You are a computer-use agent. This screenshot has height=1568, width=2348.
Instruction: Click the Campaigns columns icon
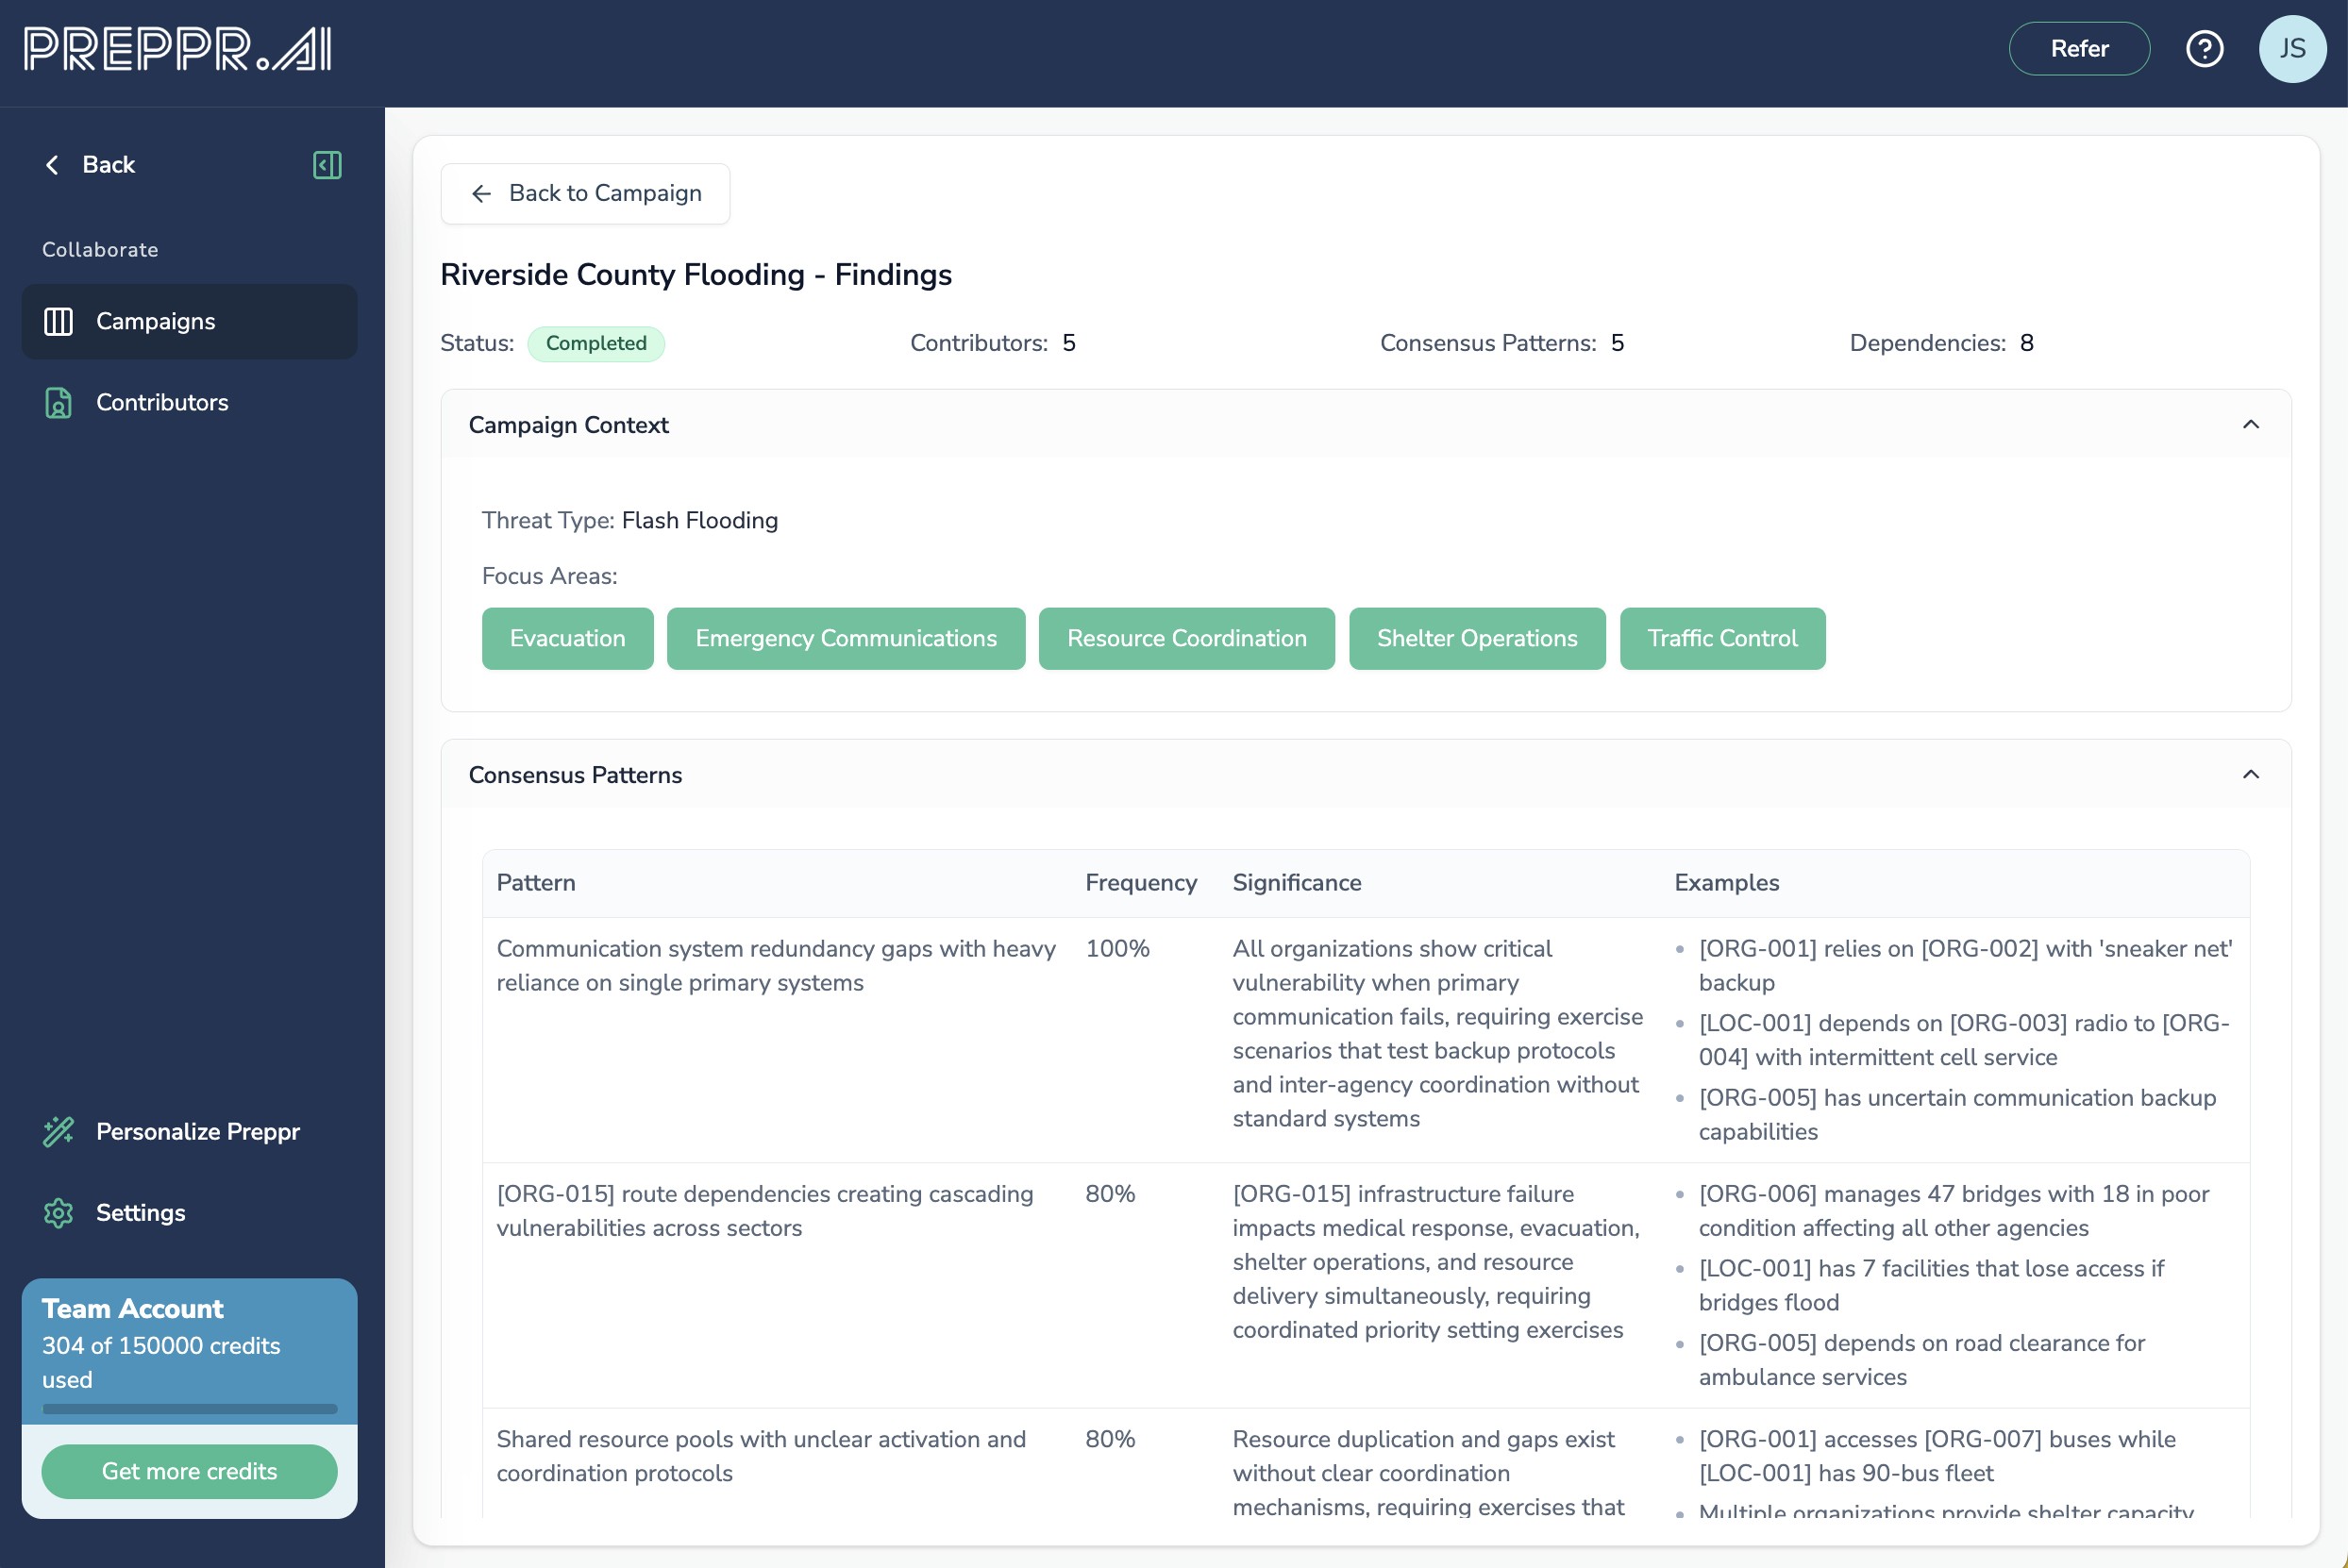tap(58, 322)
